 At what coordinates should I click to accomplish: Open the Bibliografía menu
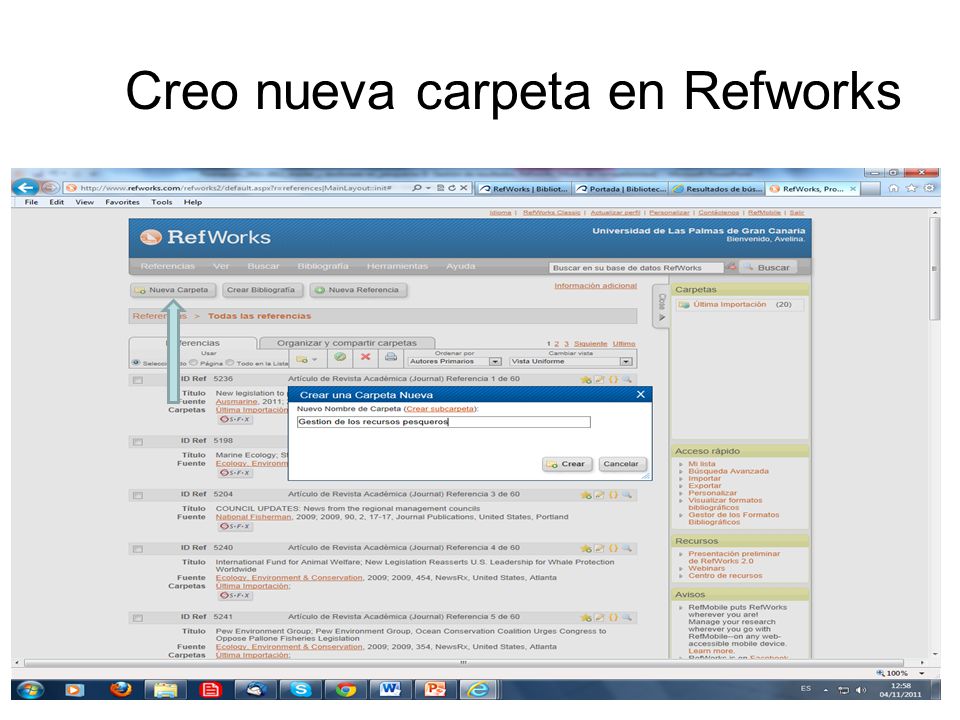pos(323,266)
